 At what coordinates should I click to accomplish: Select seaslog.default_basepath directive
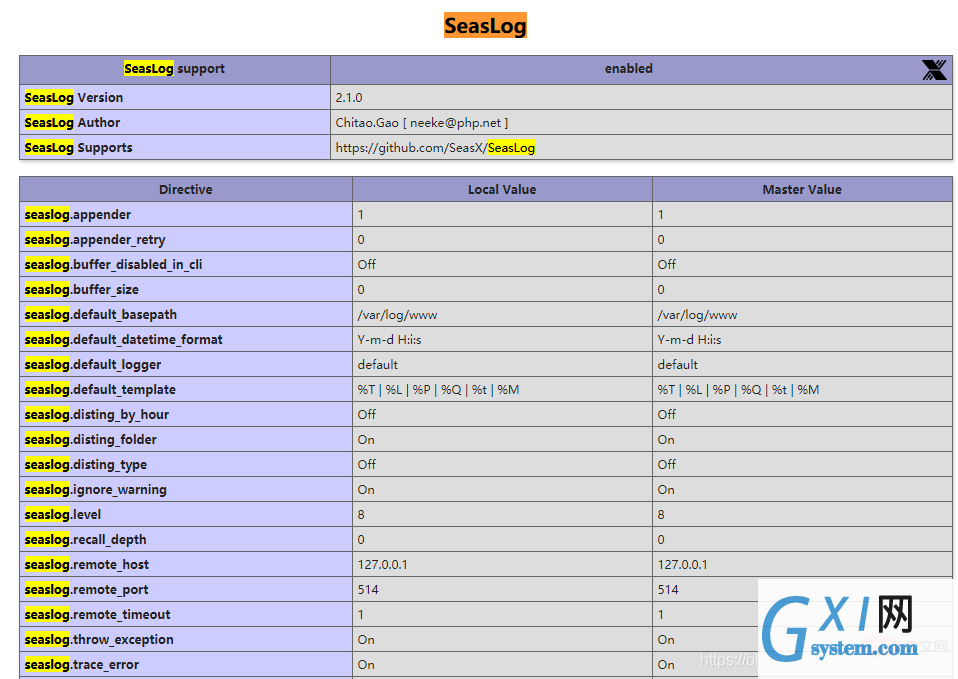(101, 315)
